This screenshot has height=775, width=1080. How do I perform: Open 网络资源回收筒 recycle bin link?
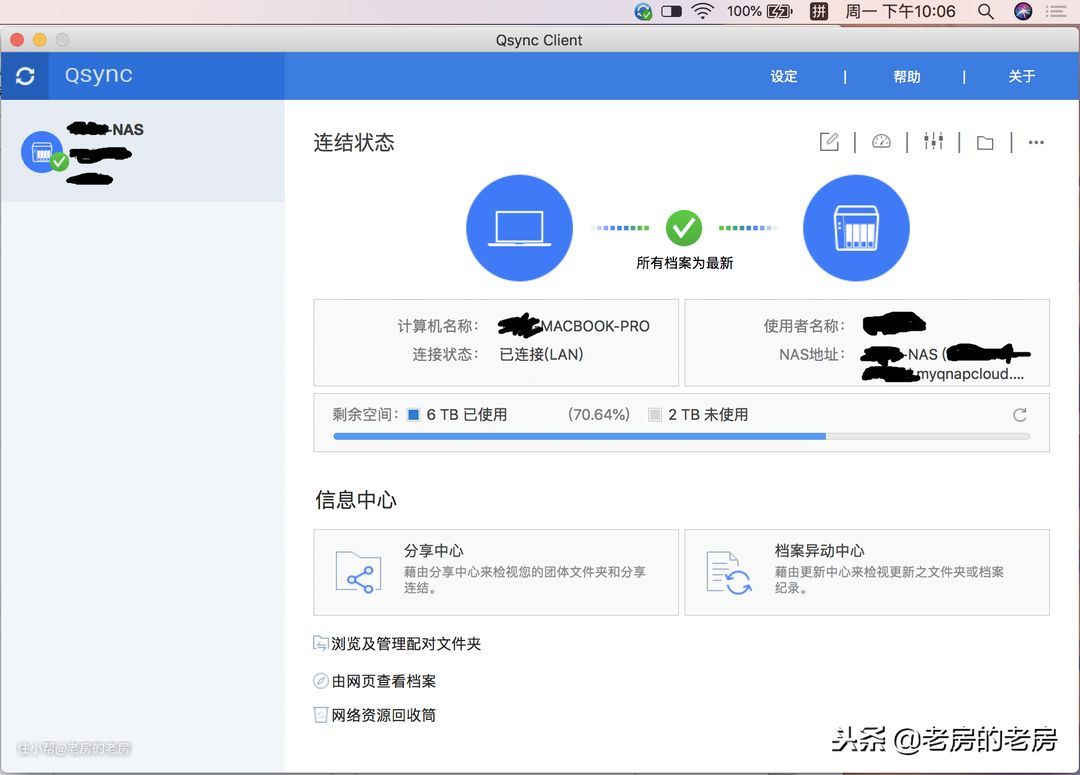click(x=383, y=715)
